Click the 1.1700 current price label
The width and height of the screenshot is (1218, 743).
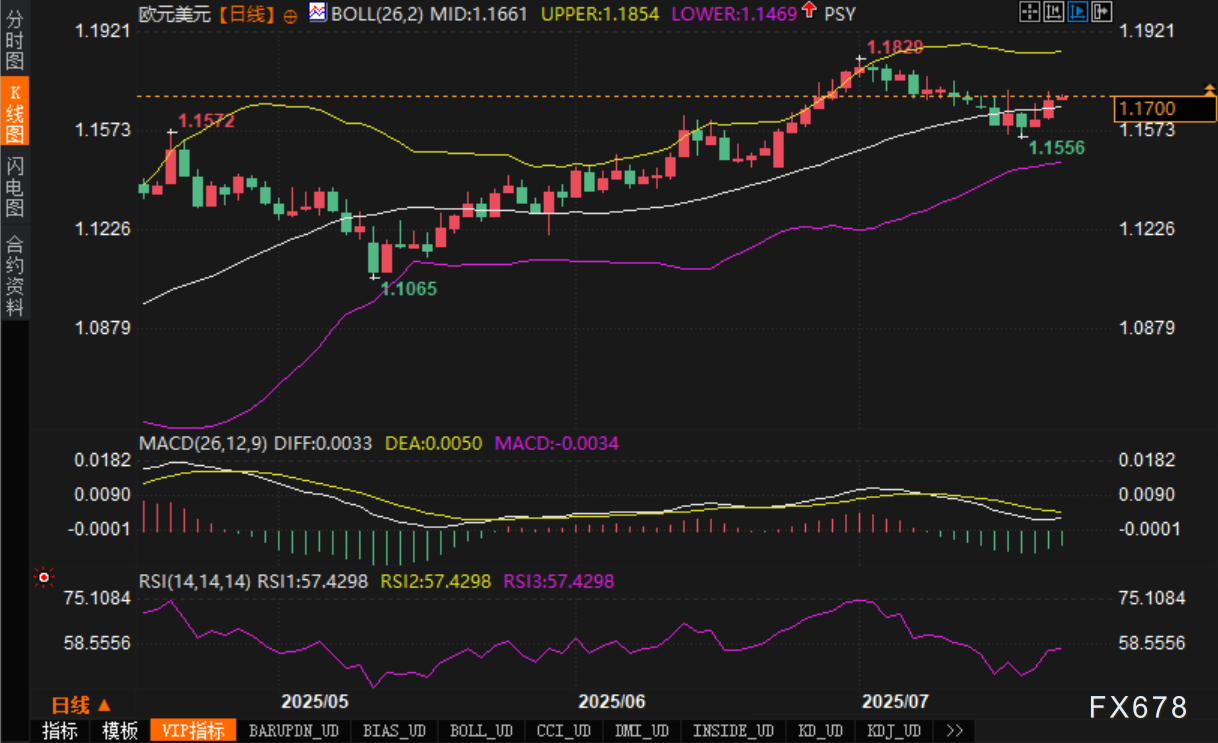tap(1148, 108)
